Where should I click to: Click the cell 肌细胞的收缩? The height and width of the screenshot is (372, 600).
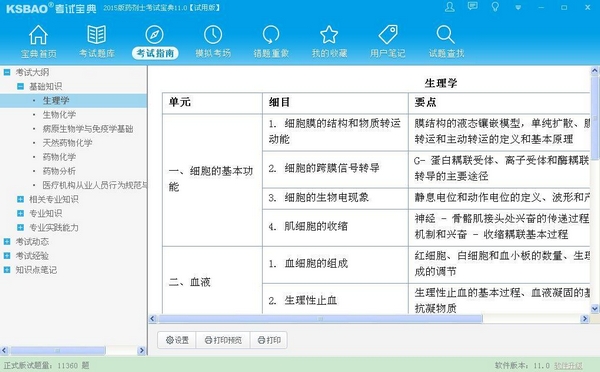pos(335,227)
